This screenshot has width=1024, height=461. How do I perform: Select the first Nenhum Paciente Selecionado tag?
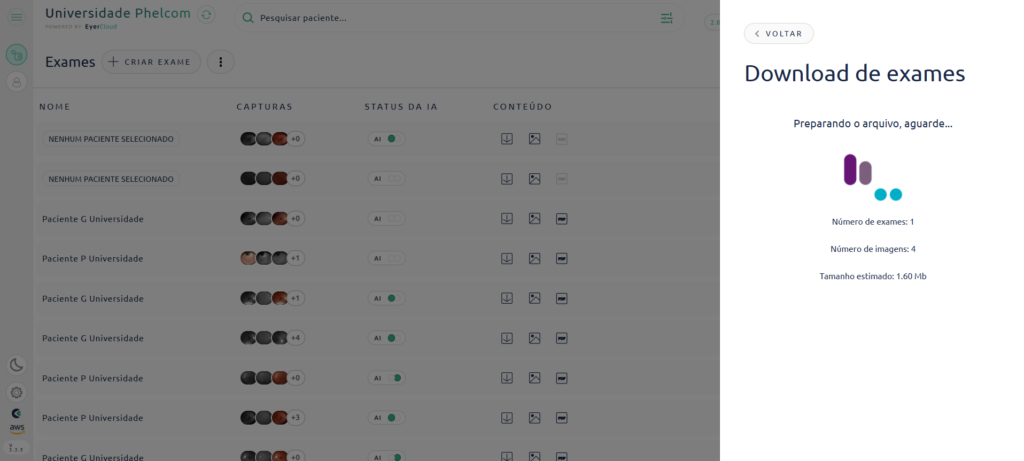point(111,139)
